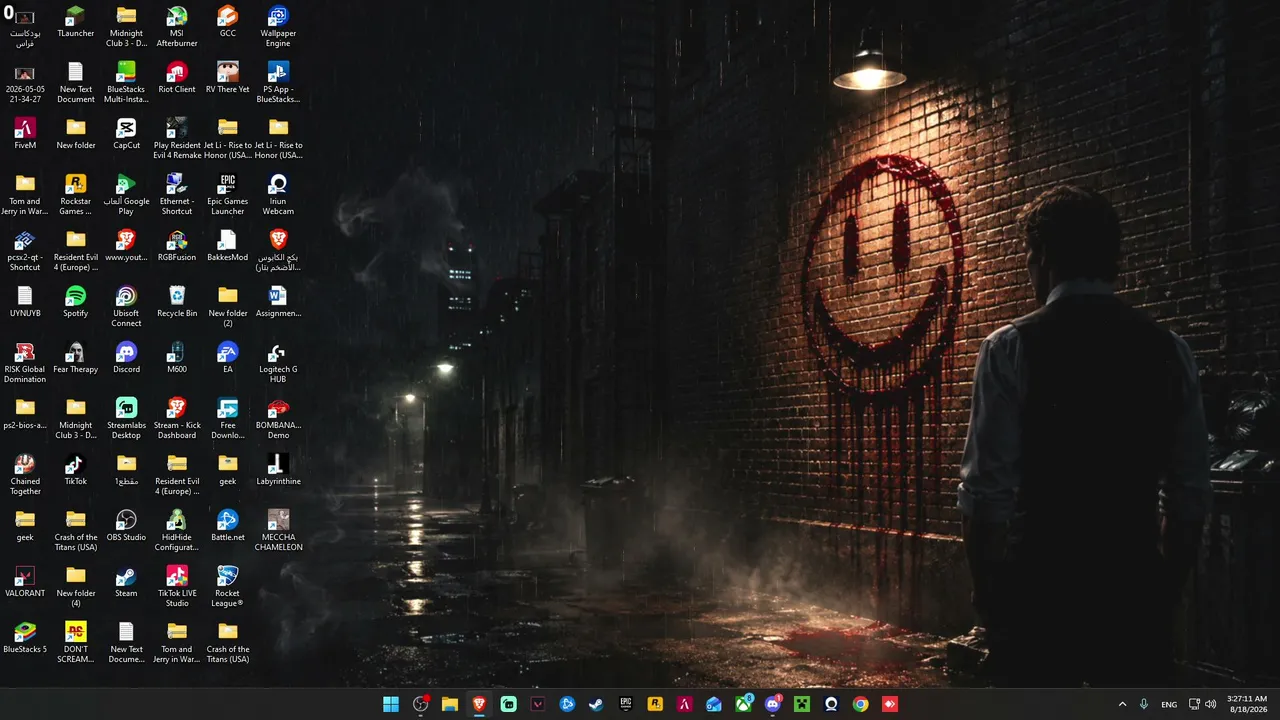Select the BlueStacks 5 desktop icon

click(25, 638)
